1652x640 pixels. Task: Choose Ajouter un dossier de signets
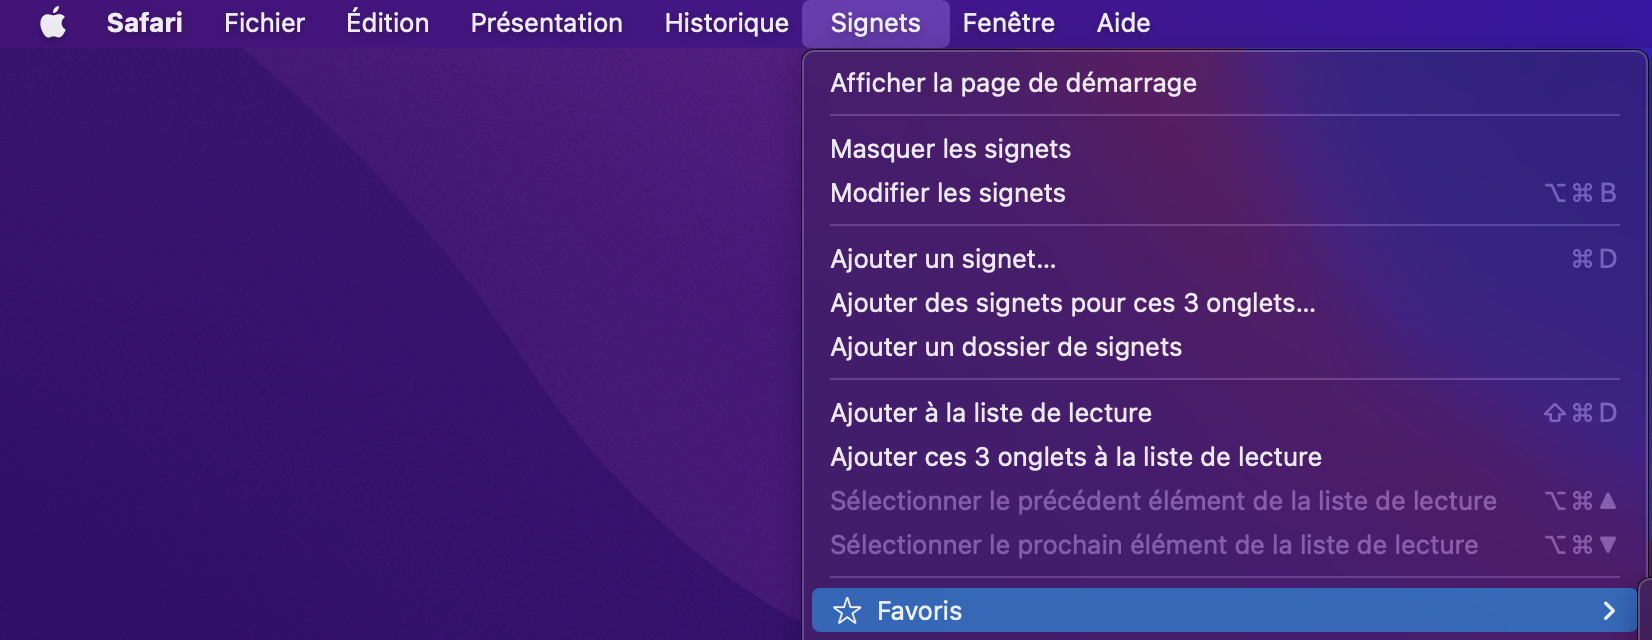click(x=1005, y=347)
